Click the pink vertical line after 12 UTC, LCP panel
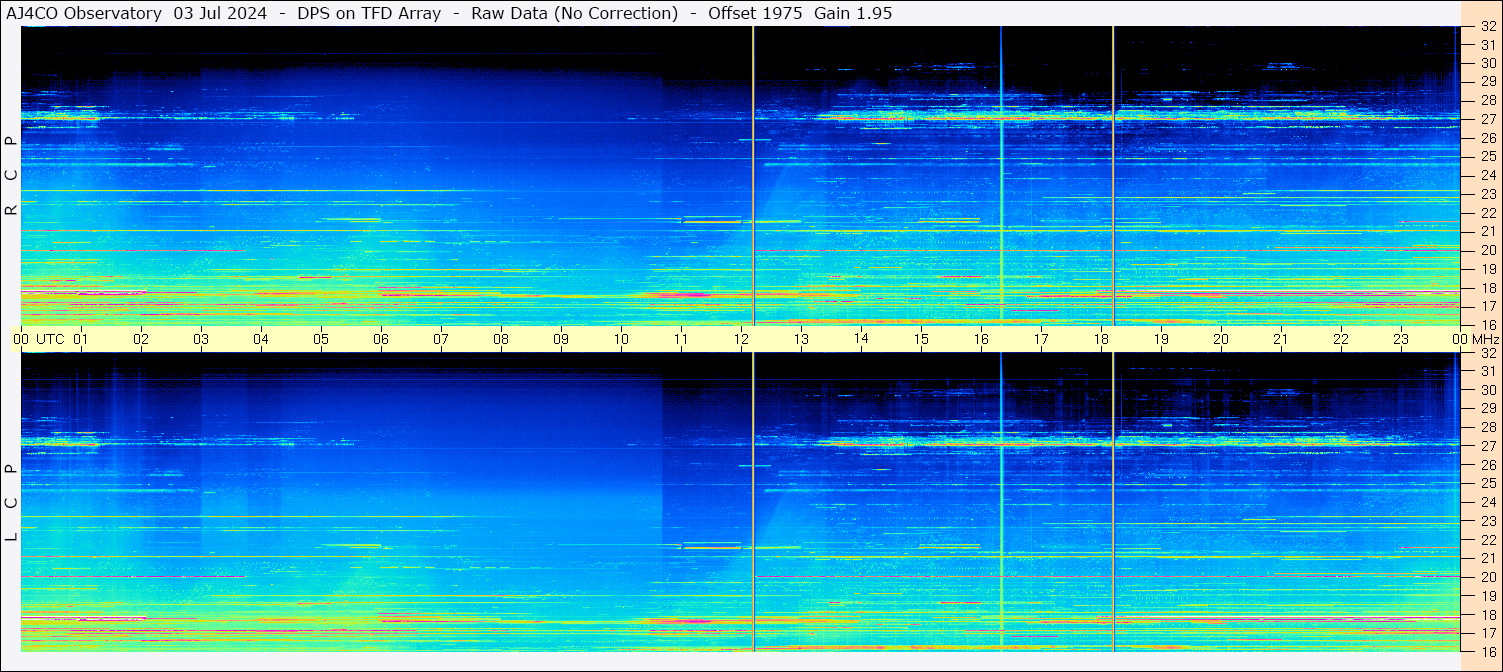 pyautogui.click(x=753, y=502)
